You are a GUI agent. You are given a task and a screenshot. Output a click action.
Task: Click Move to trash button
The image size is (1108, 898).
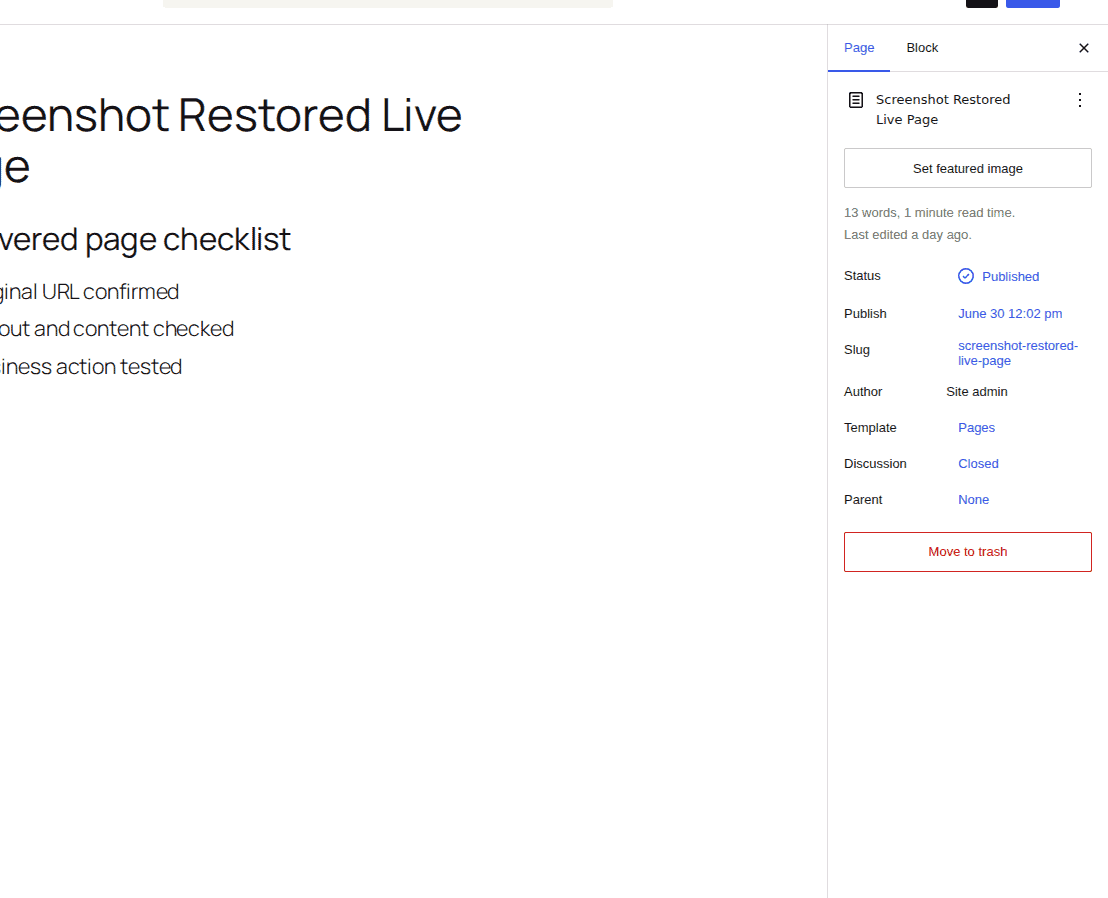click(x=967, y=552)
